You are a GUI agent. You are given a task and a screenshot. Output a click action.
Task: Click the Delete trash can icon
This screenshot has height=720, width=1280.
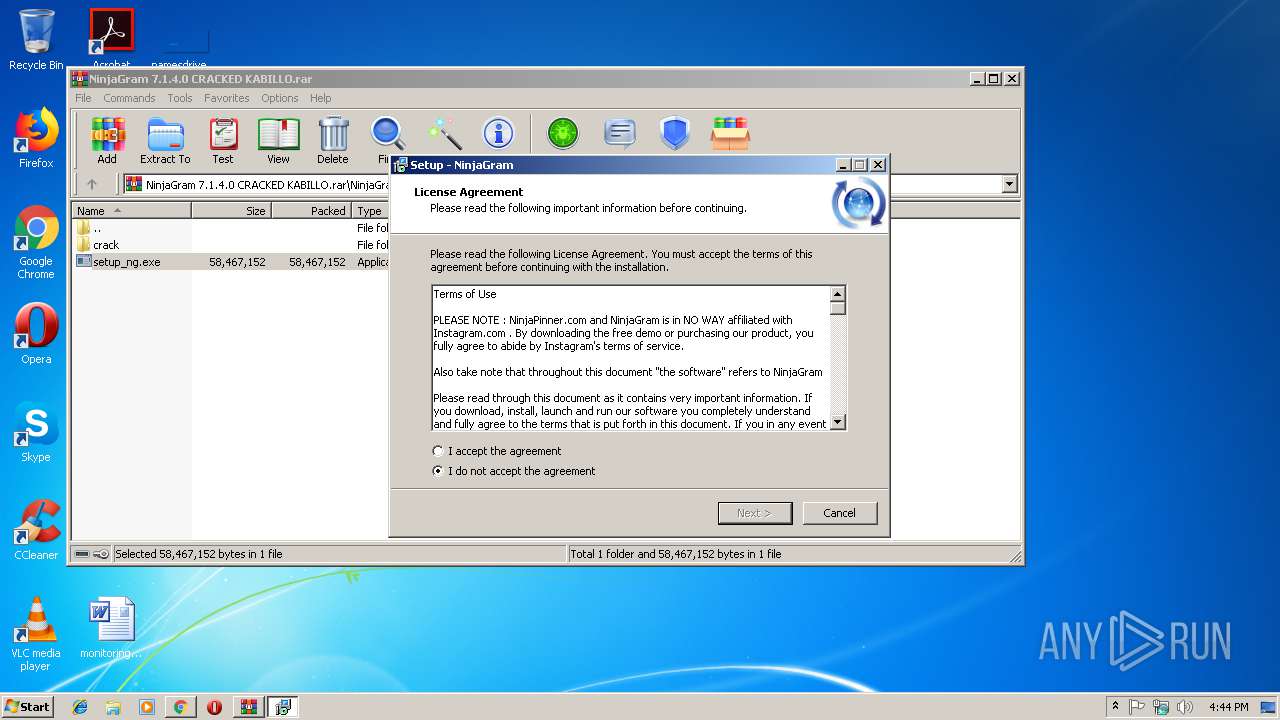pos(333,140)
